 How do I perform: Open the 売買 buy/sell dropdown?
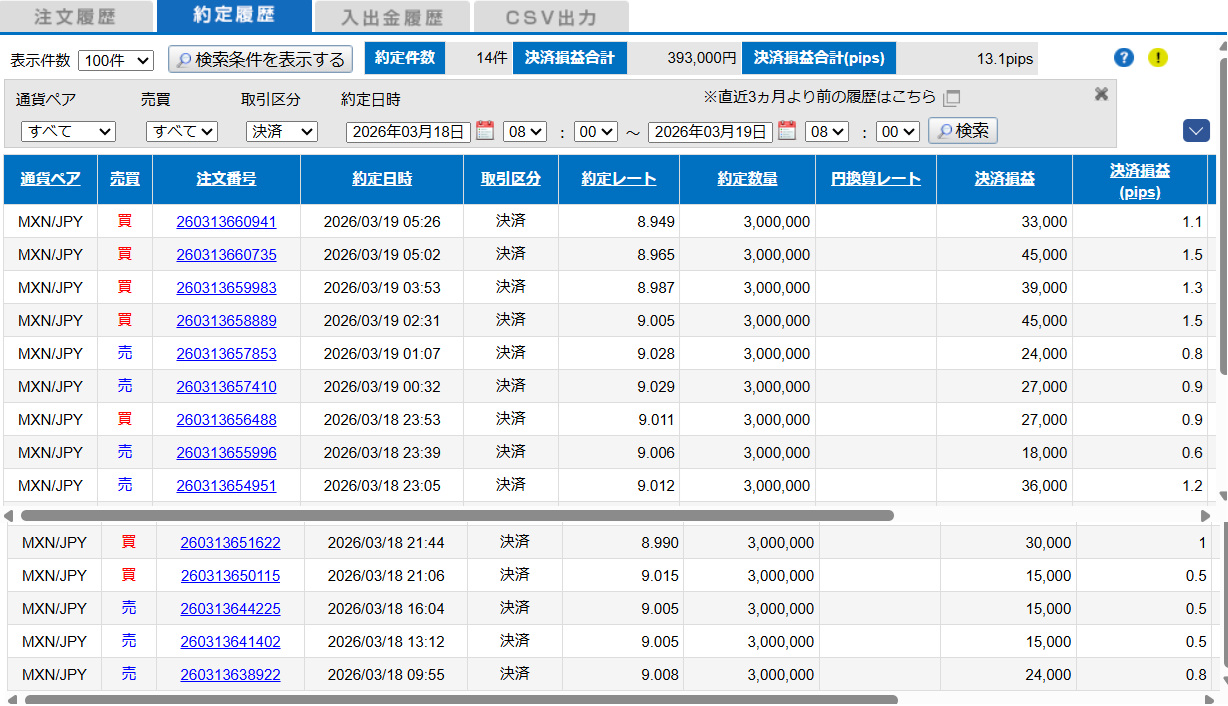181,131
